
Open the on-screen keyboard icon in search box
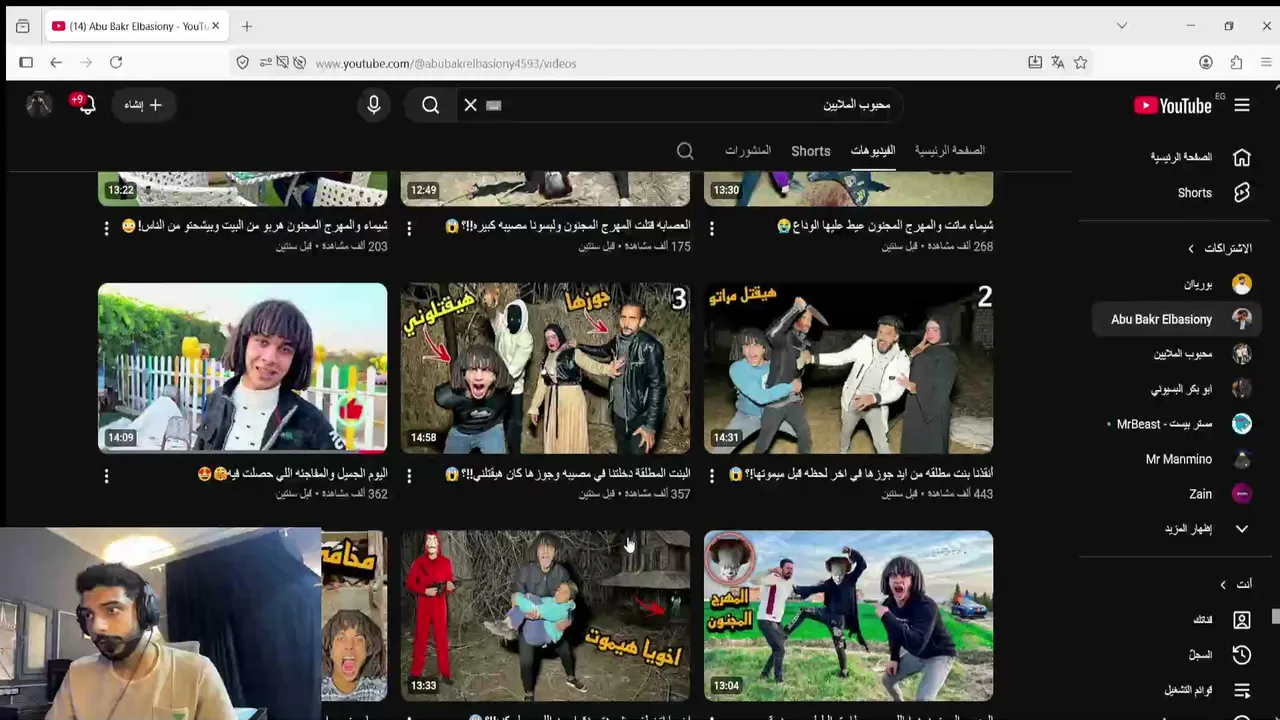point(493,105)
